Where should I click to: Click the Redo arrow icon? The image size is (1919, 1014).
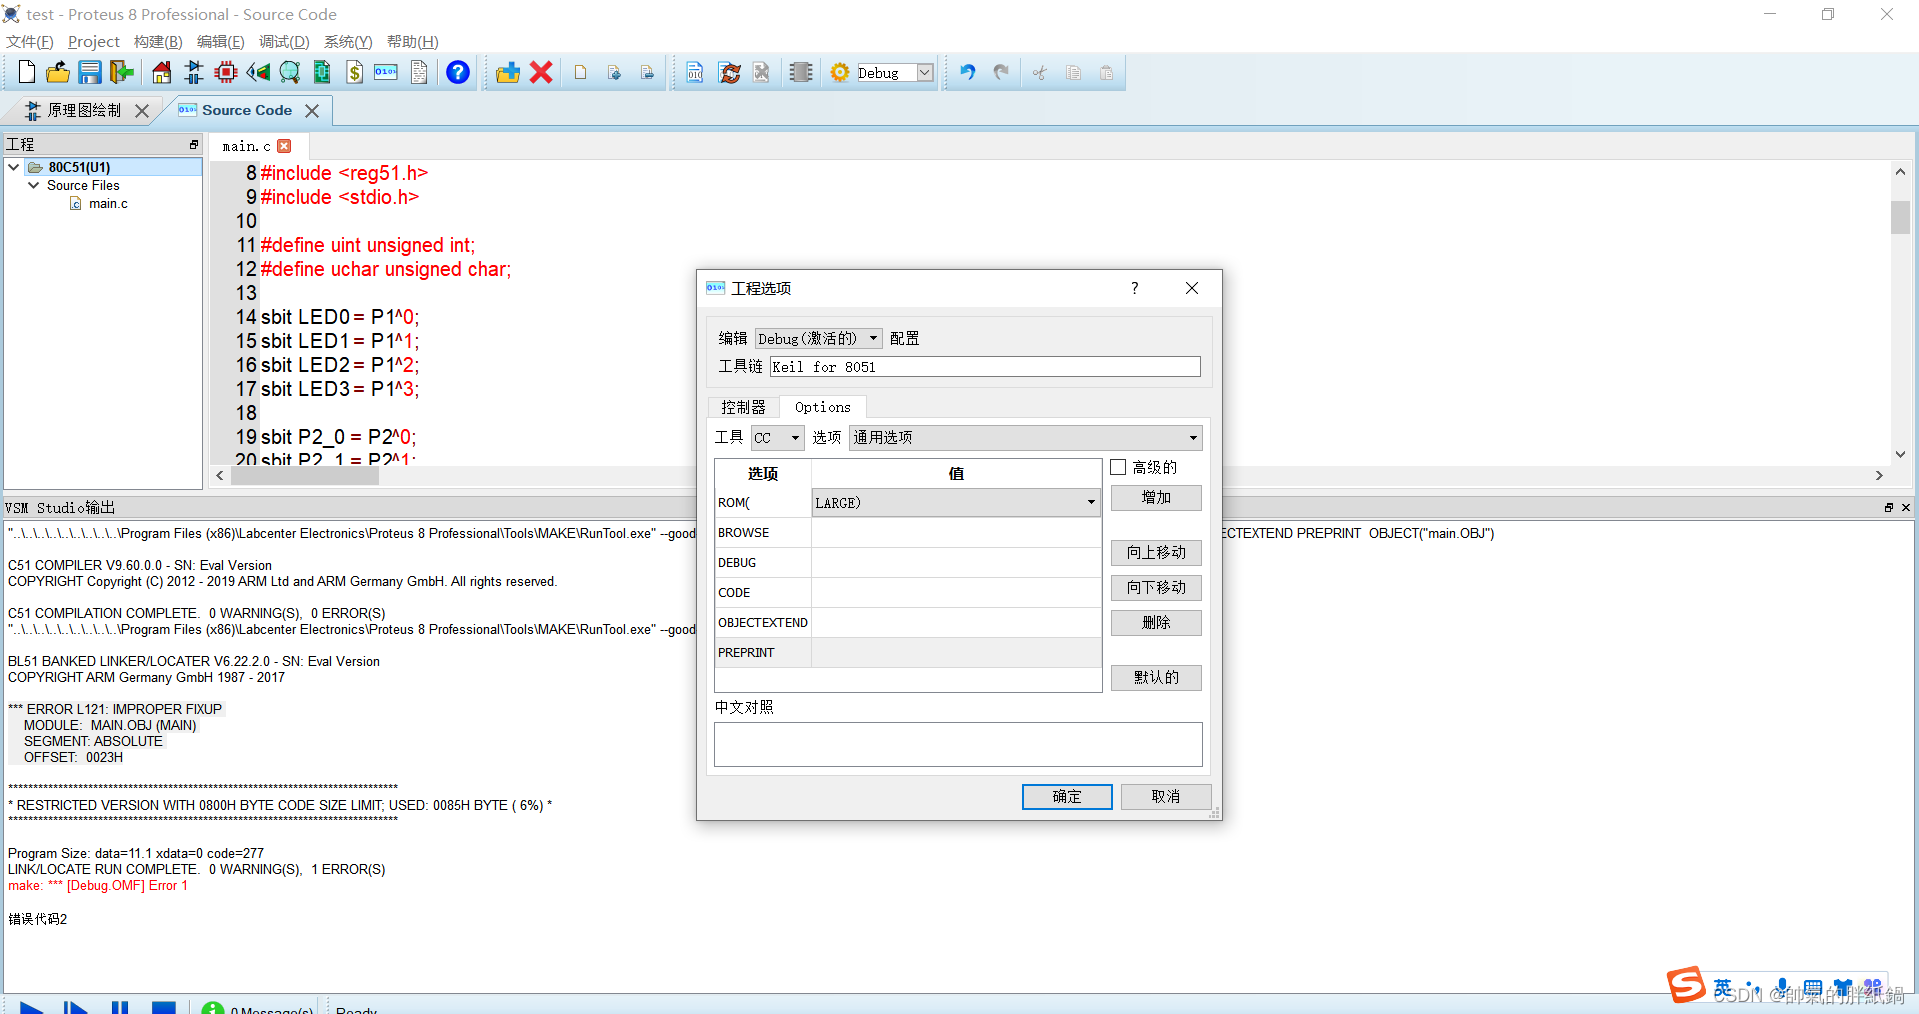[1001, 72]
